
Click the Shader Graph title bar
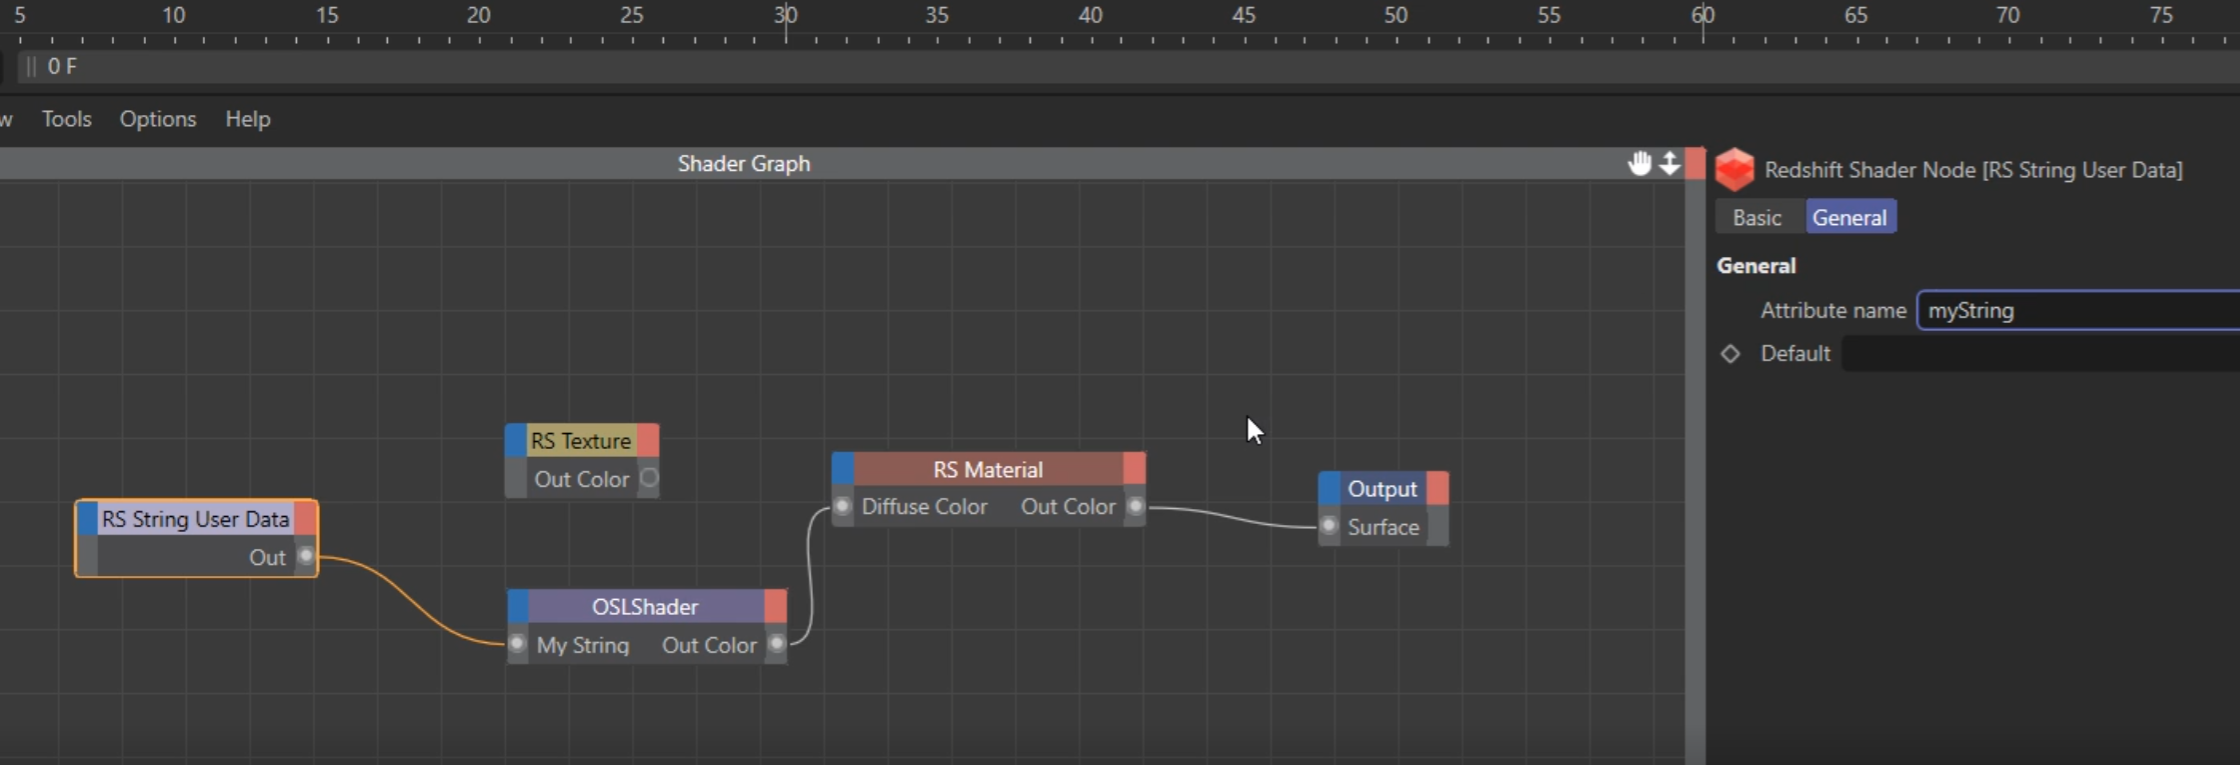point(842,164)
